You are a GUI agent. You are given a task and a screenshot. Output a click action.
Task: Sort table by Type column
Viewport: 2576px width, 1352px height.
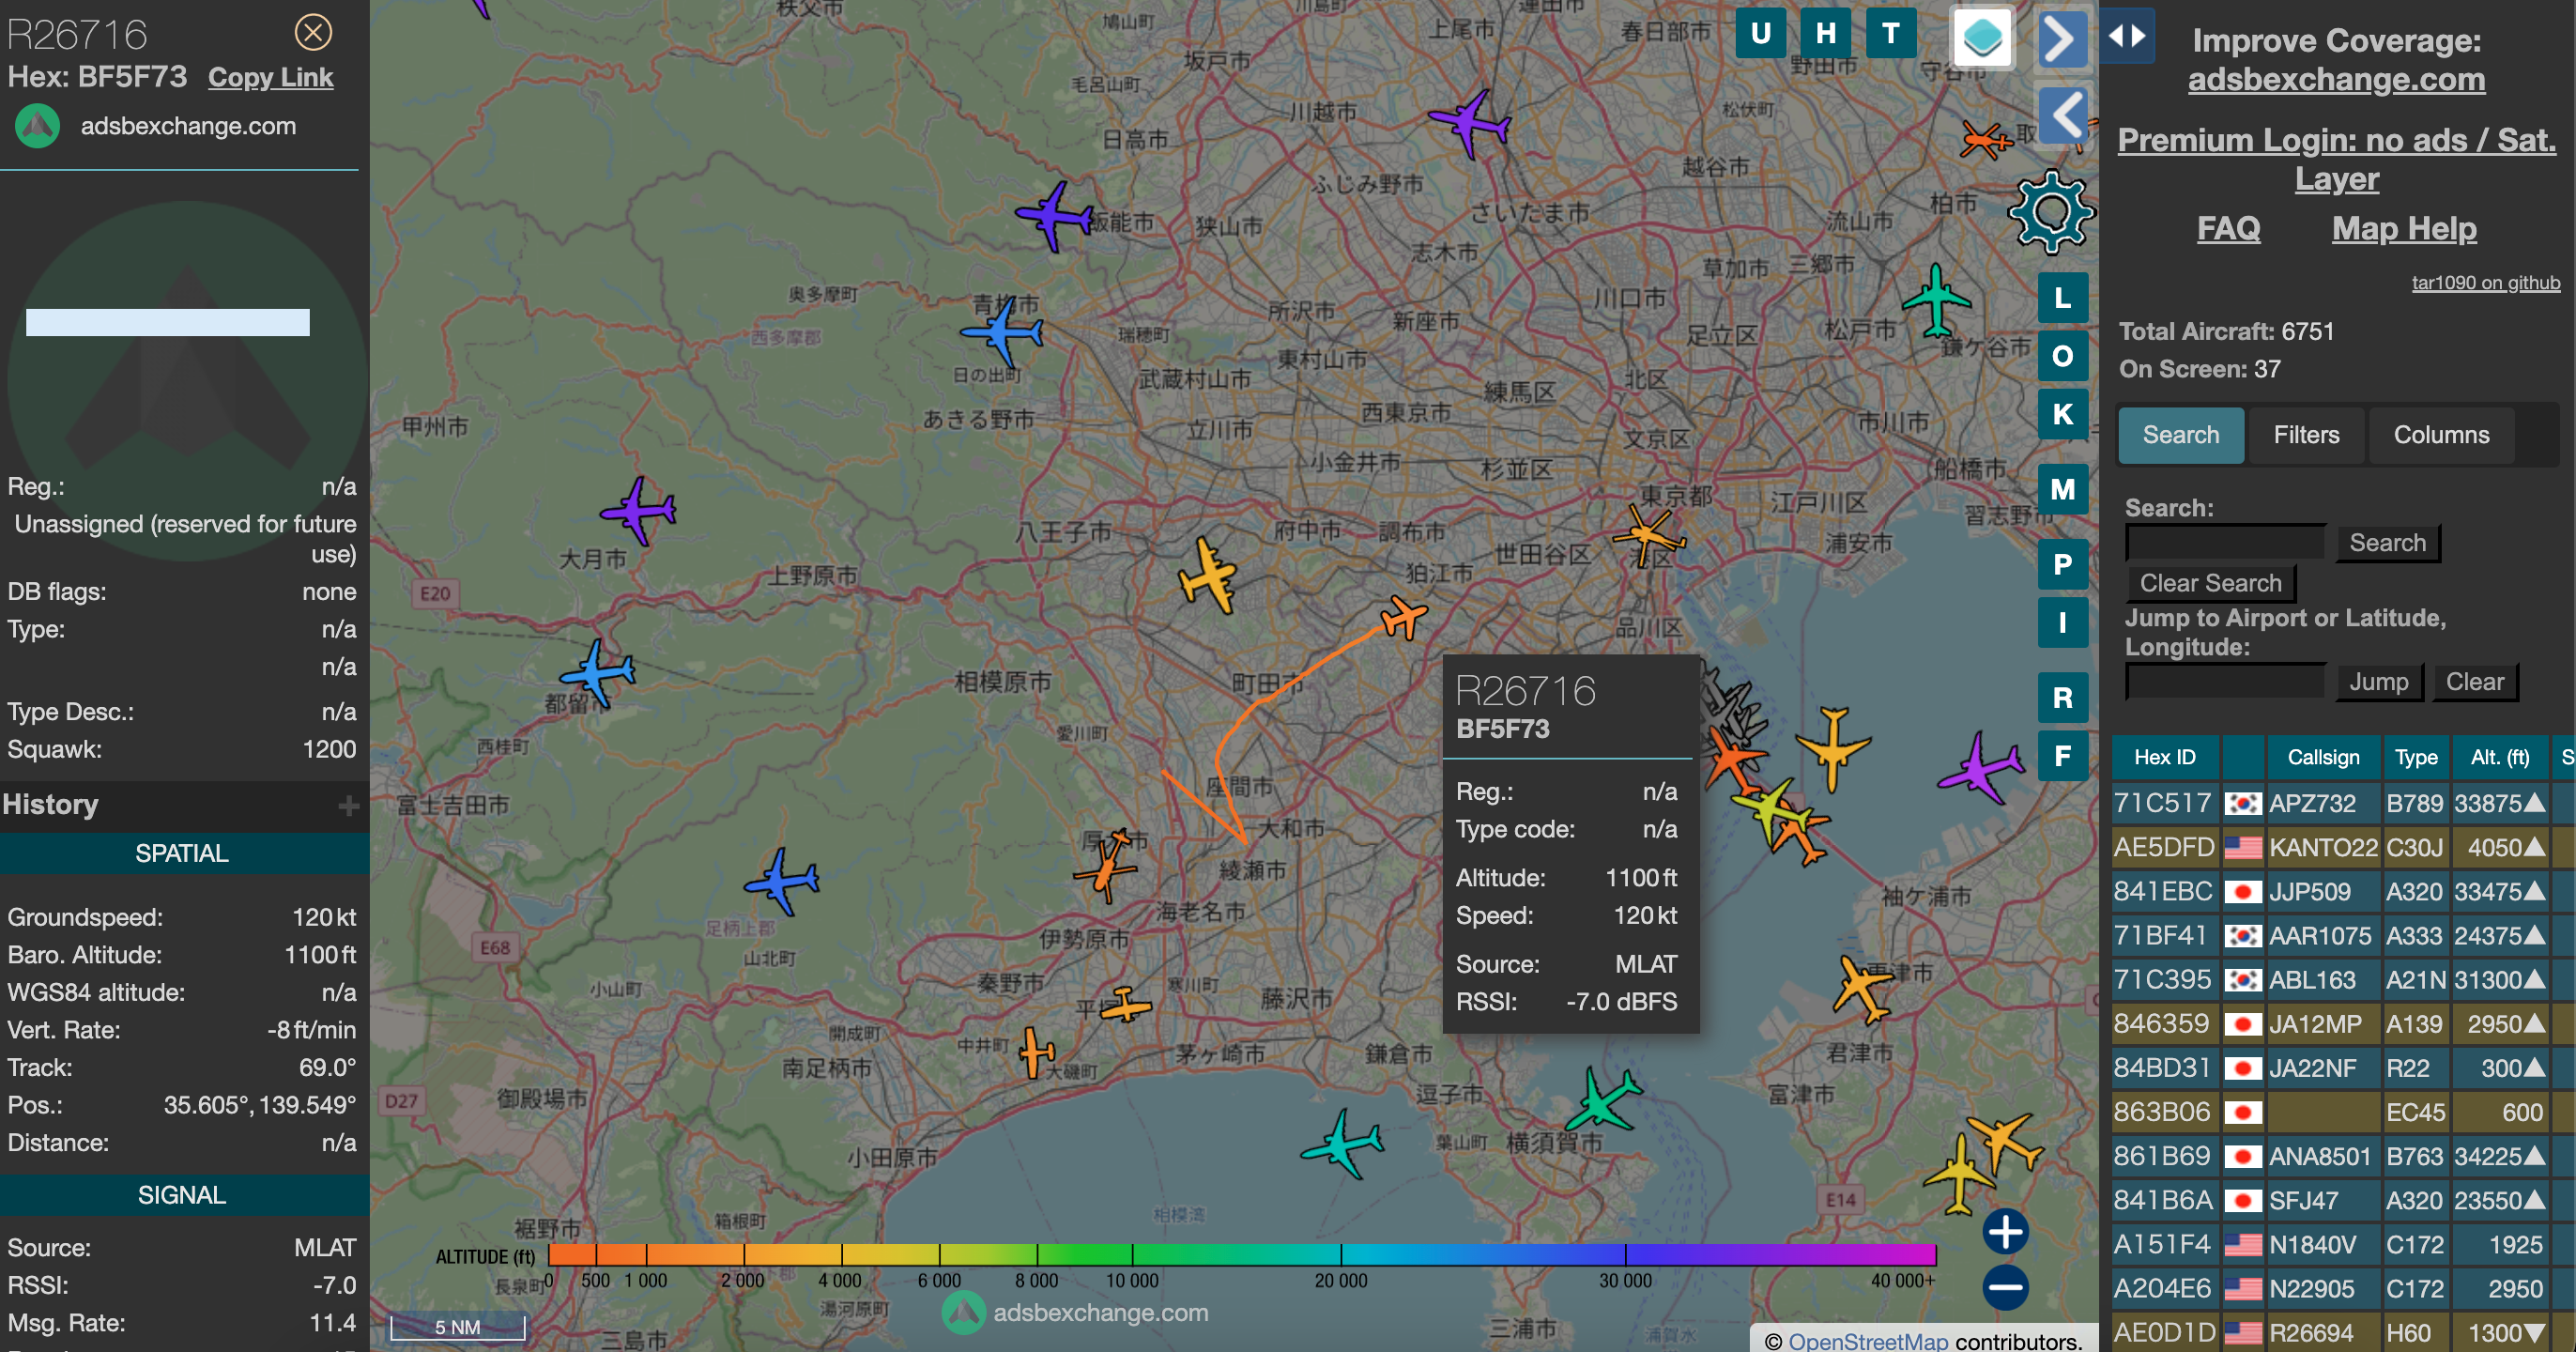(2415, 757)
